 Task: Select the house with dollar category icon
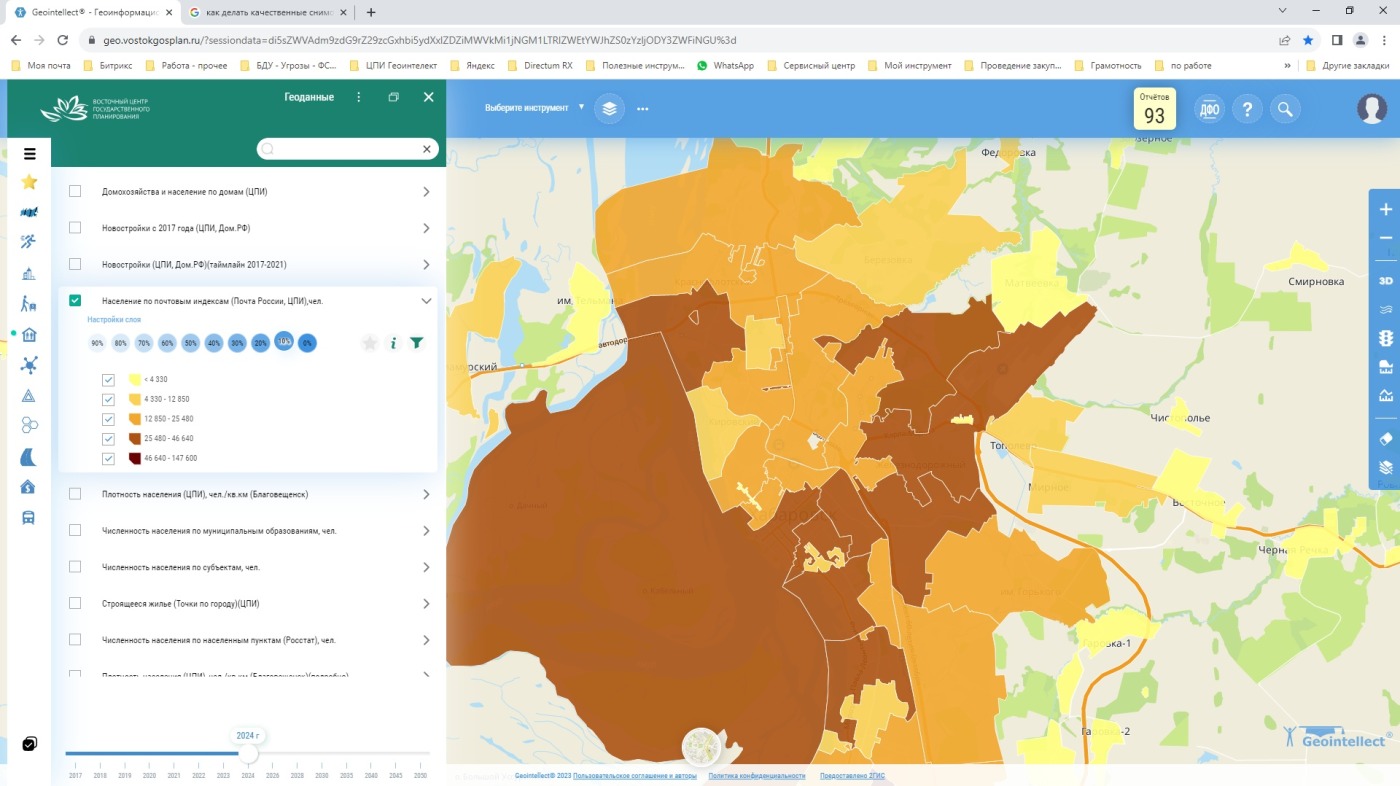(x=29, y=487)
